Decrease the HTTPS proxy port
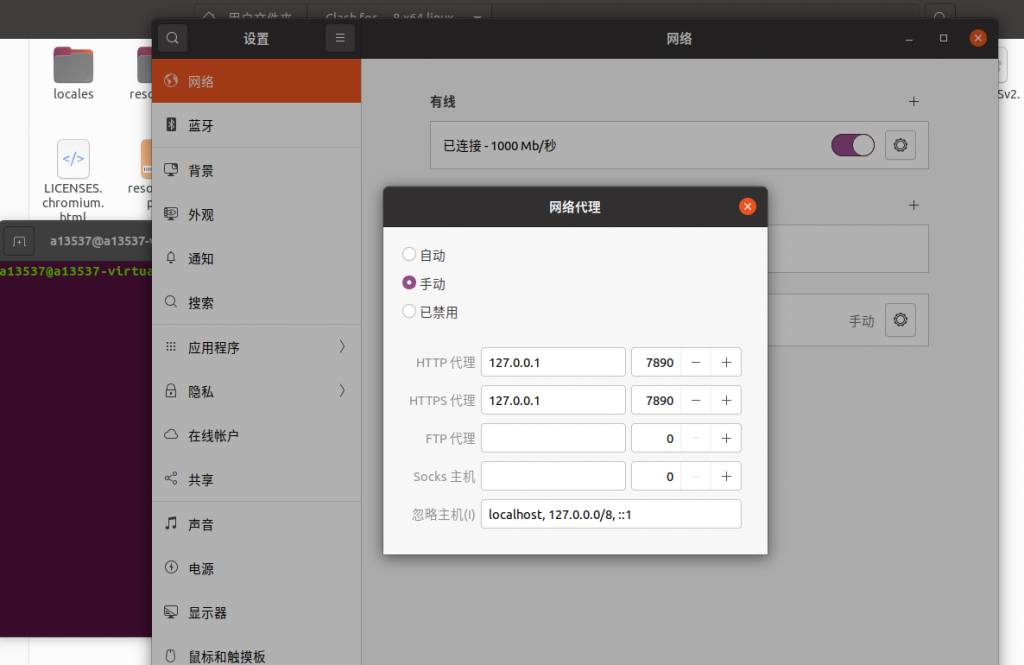 (x=696, y=400)
